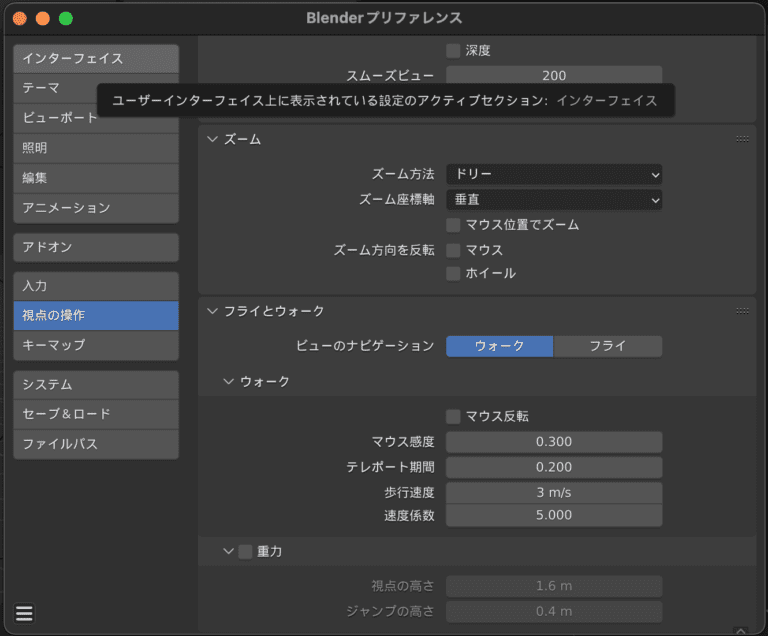Viewport: 768px width, 636px height.
Task: Click the Blenderプリファレンス window title
Action: point(384,18)
